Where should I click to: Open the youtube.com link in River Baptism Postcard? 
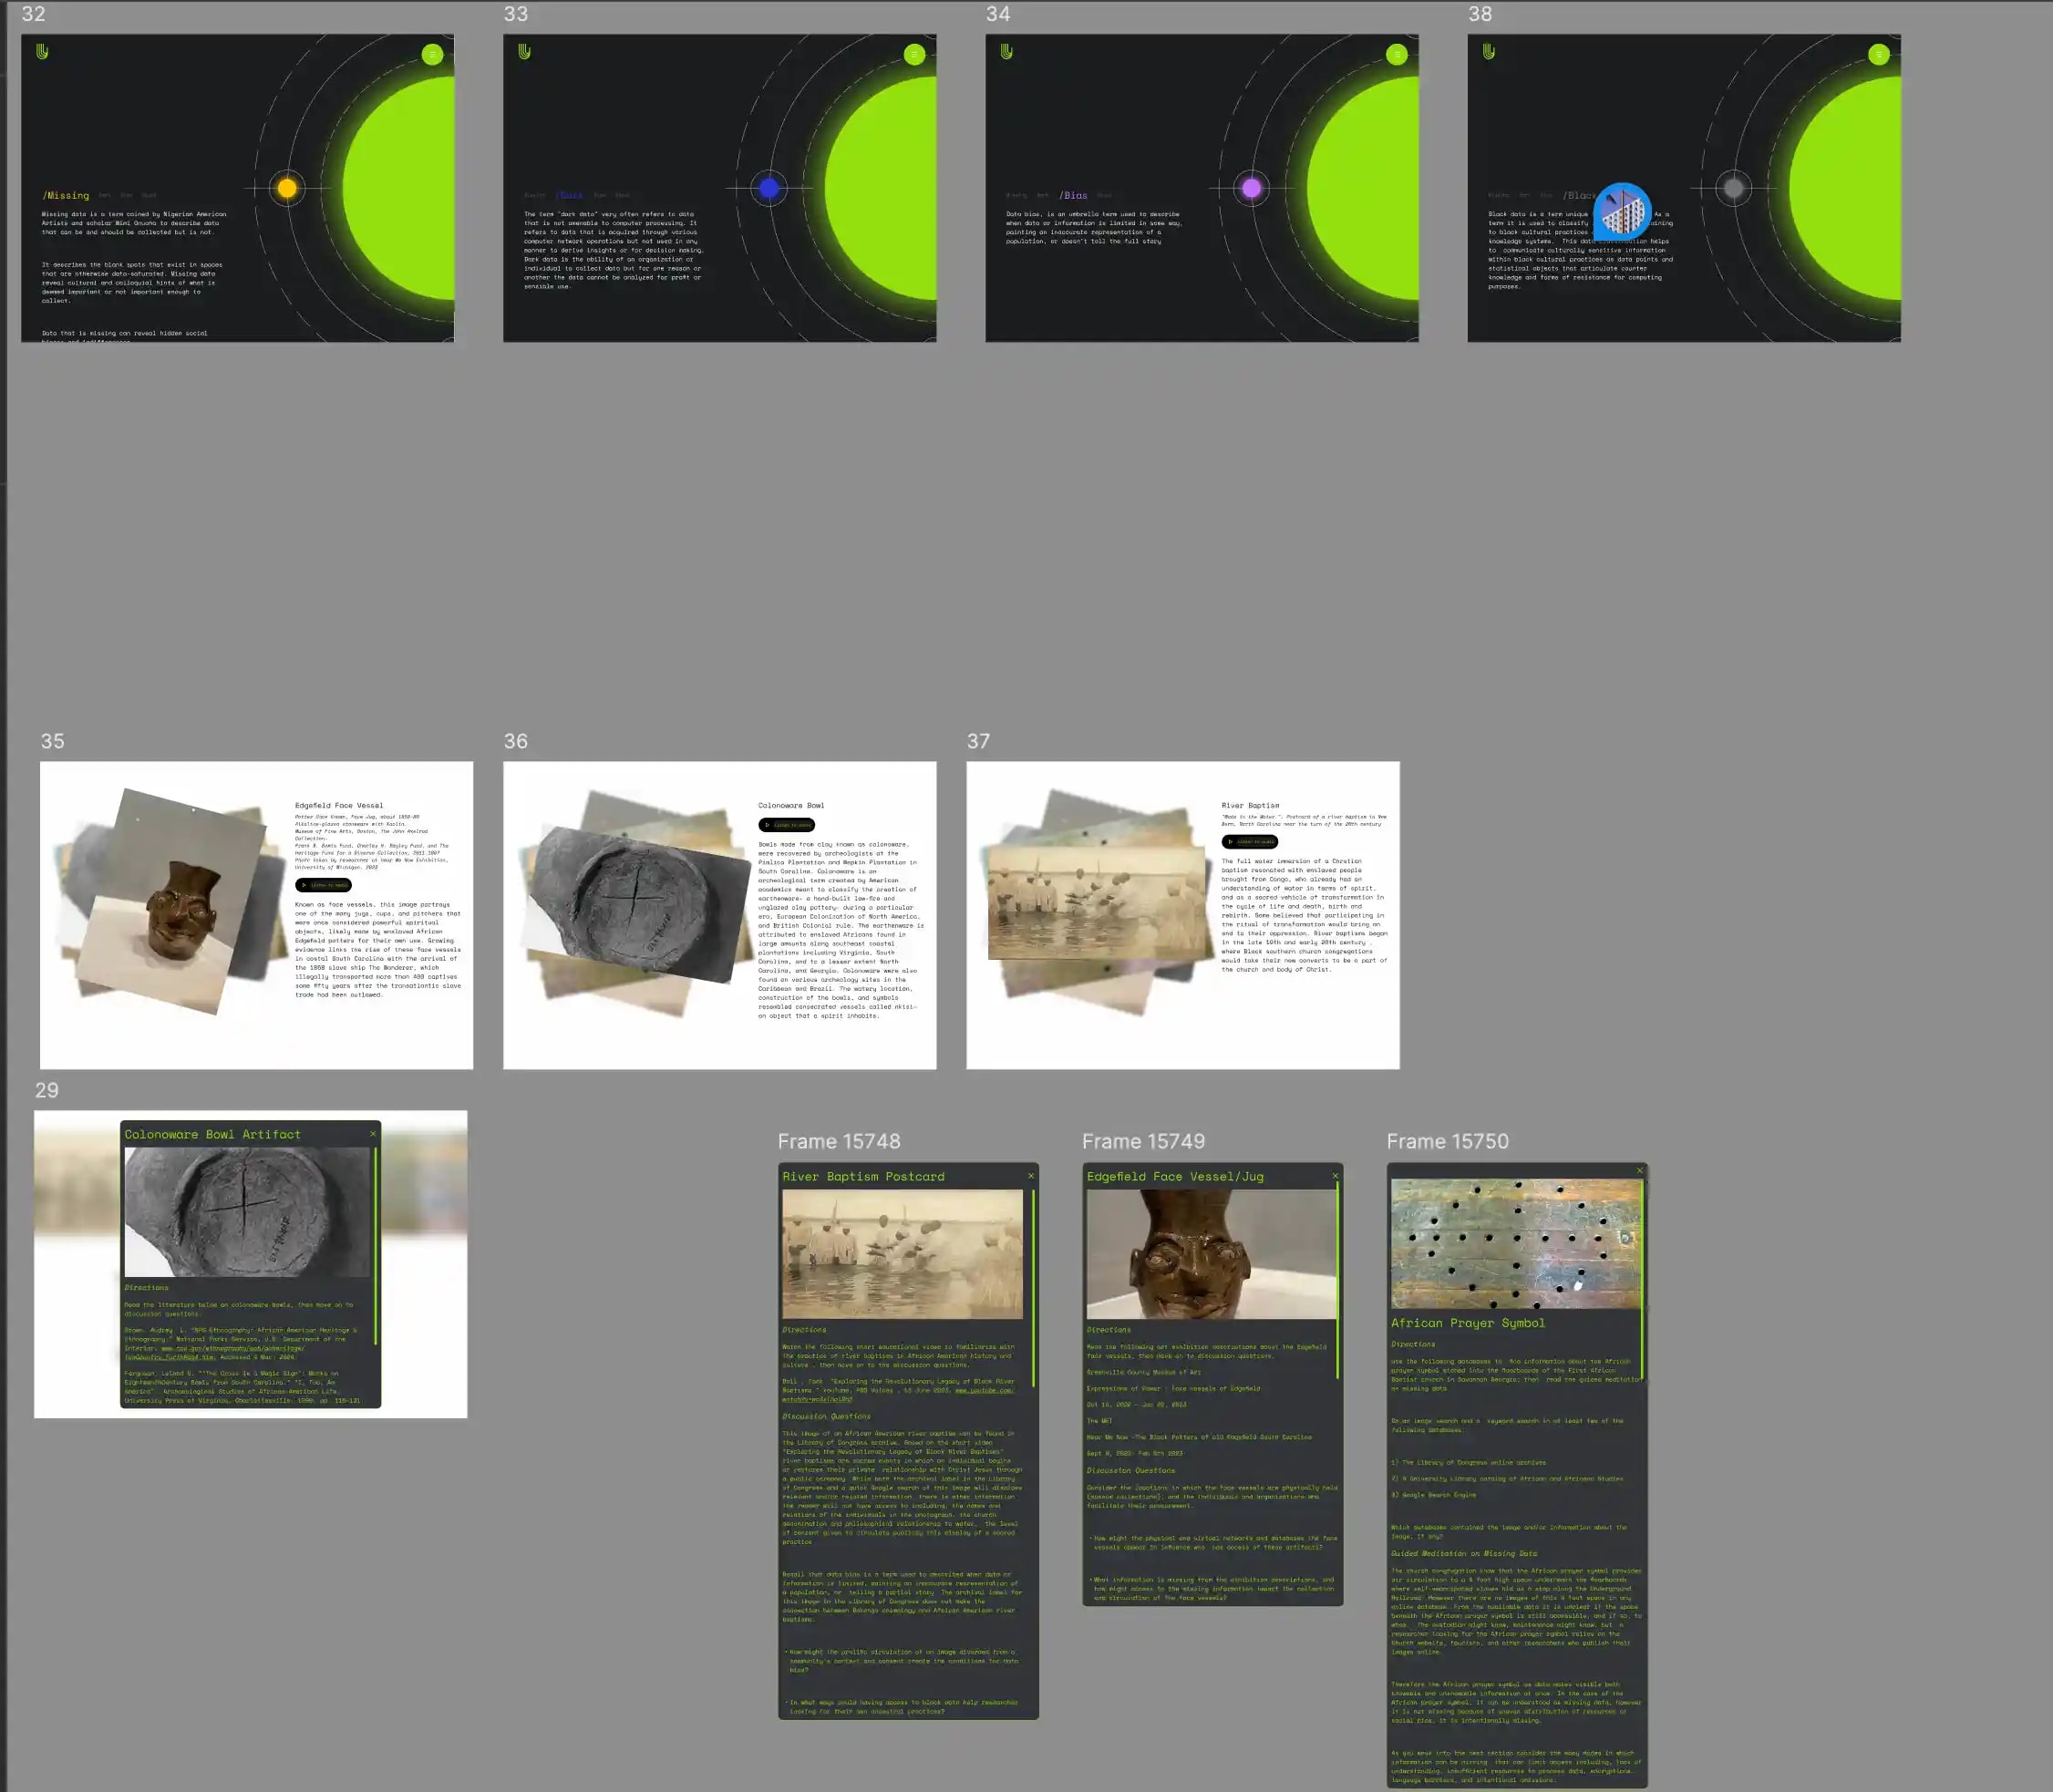pyautogui.click(x=983, y=1390)
